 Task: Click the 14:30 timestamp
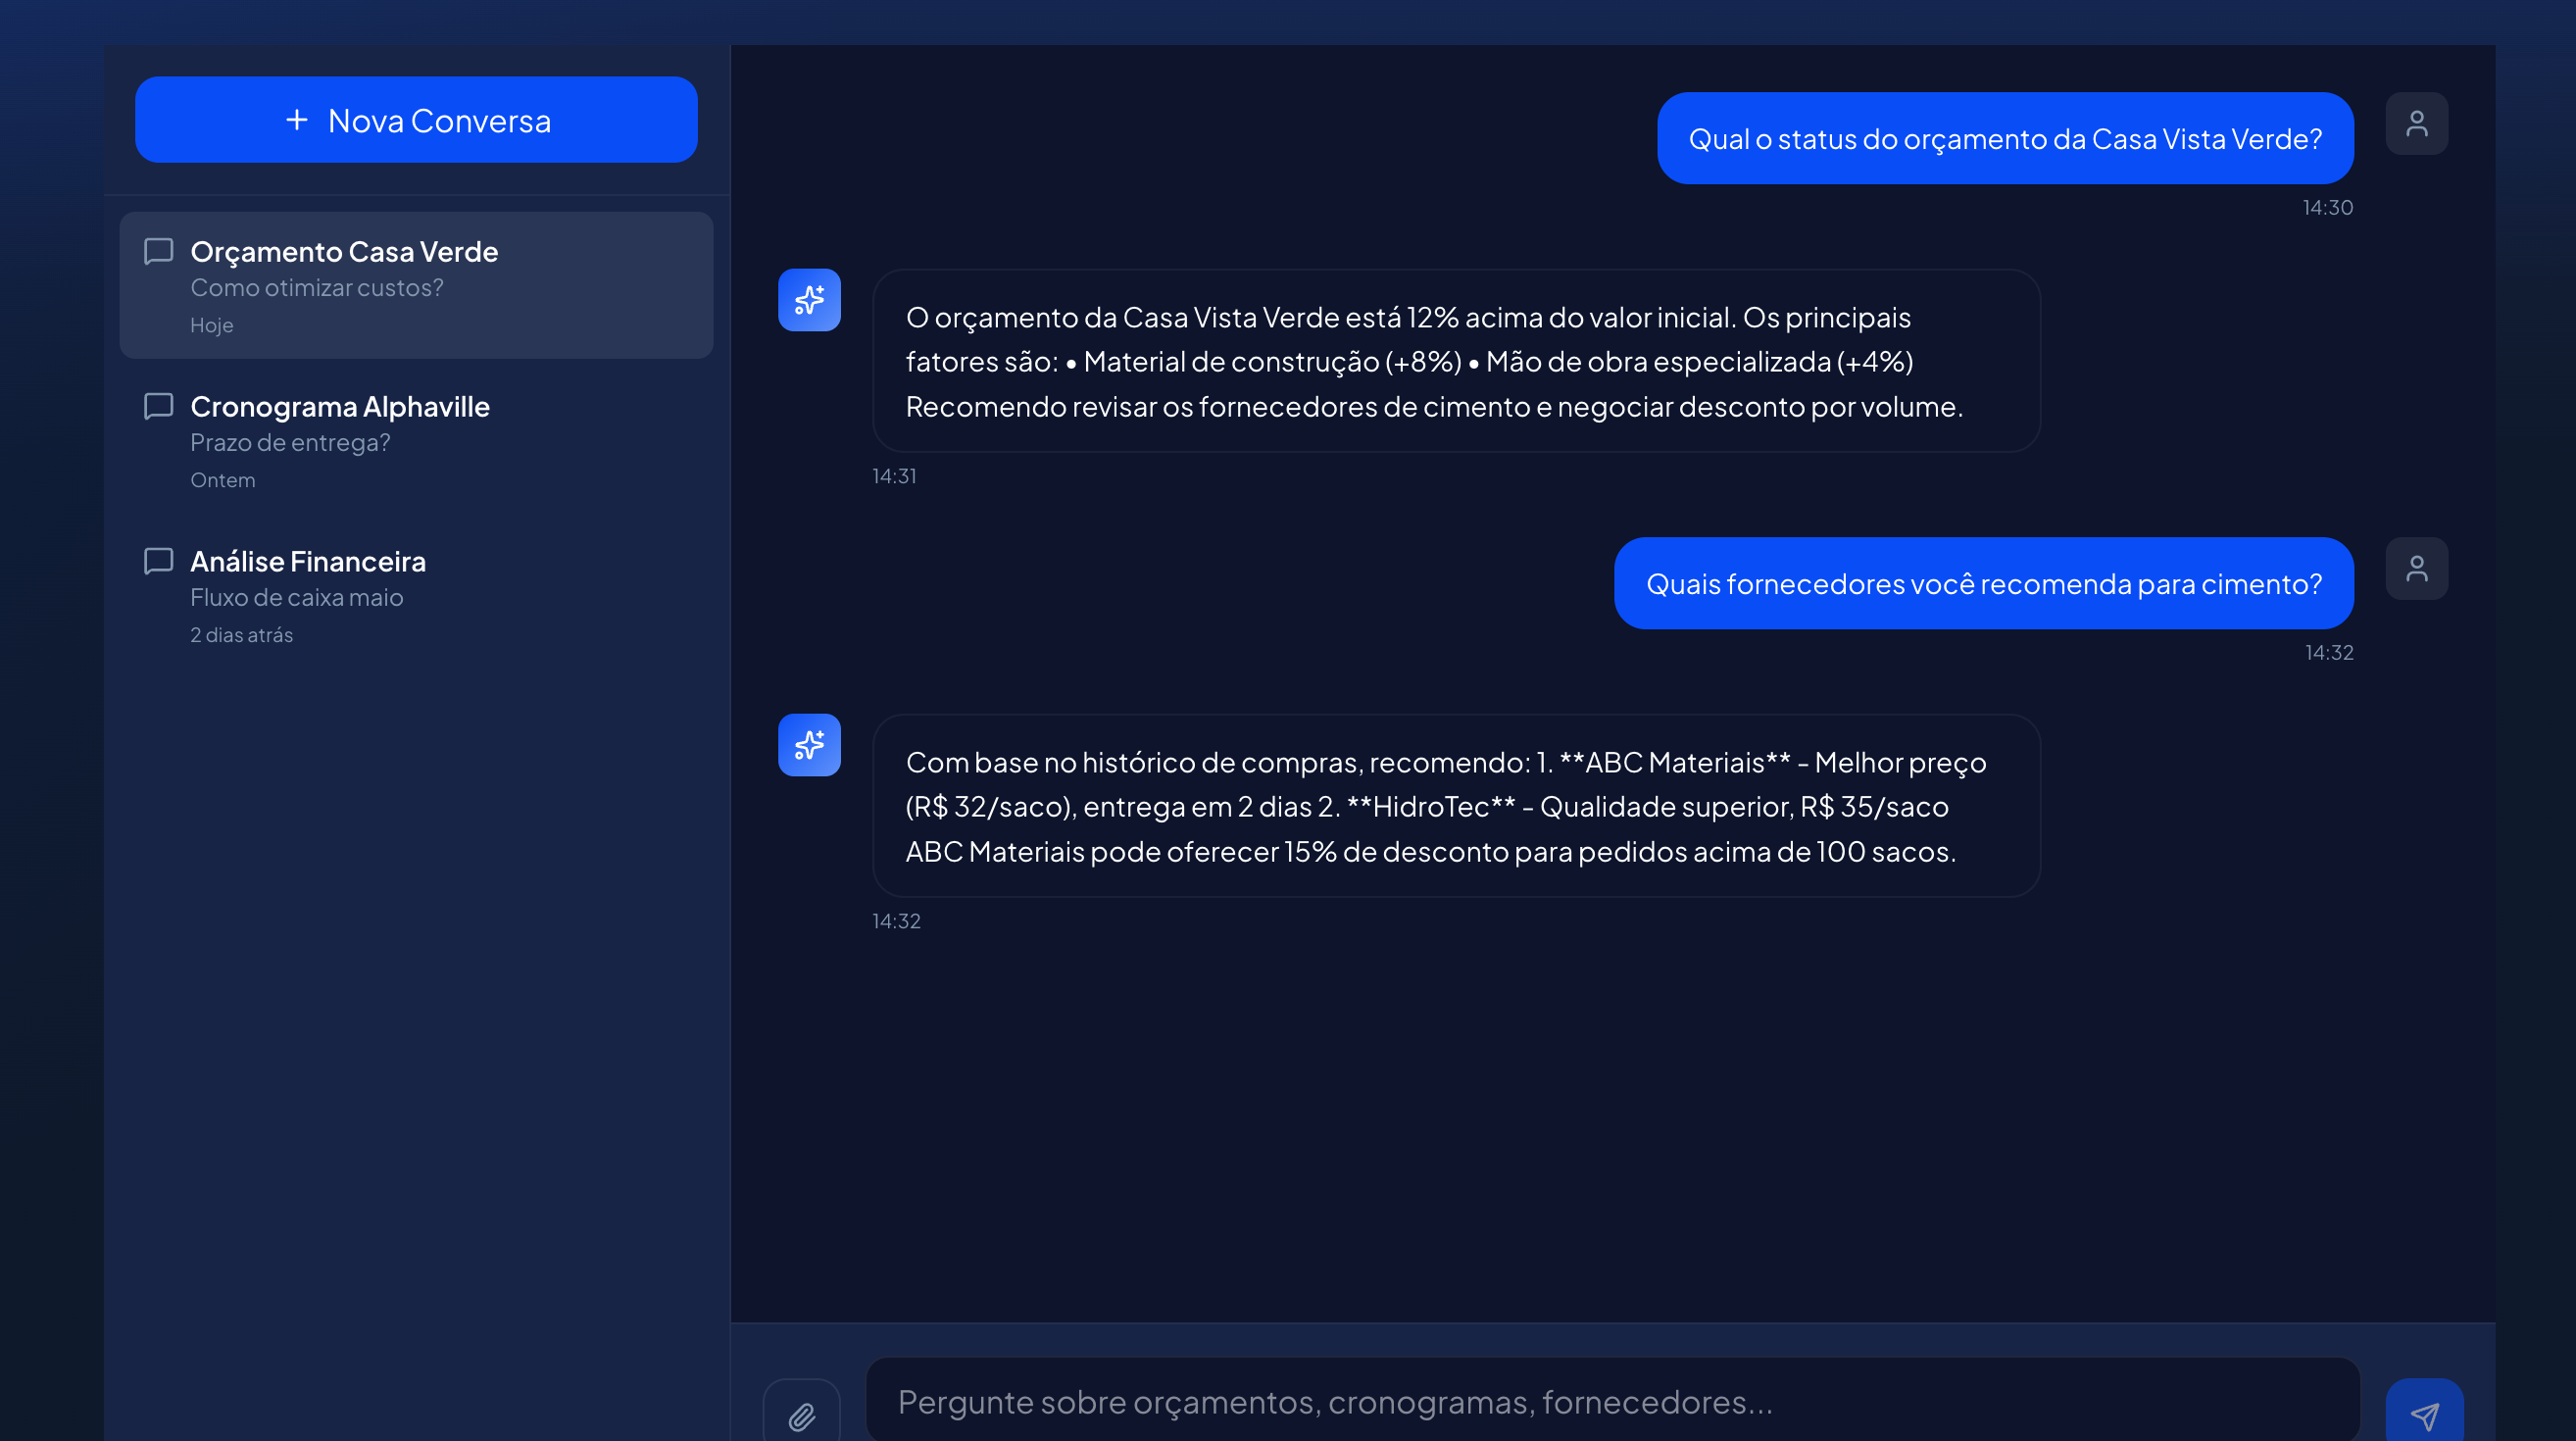[x=2328, y=208]
